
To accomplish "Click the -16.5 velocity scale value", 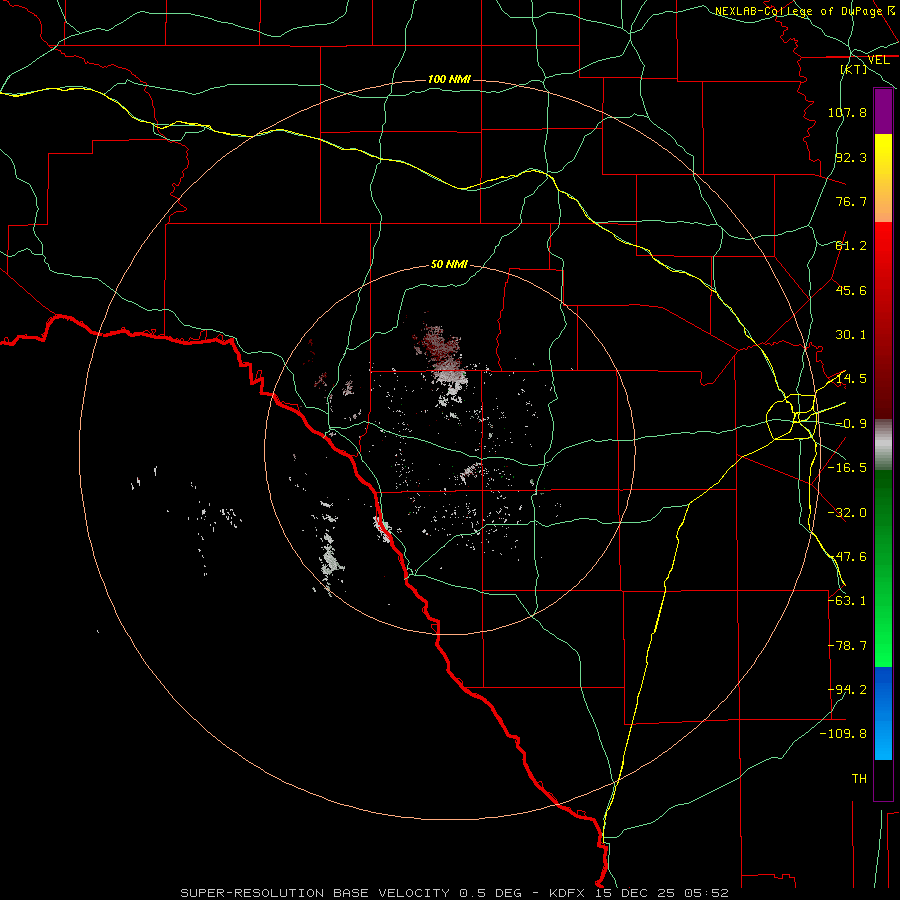I will coord(847,468).
